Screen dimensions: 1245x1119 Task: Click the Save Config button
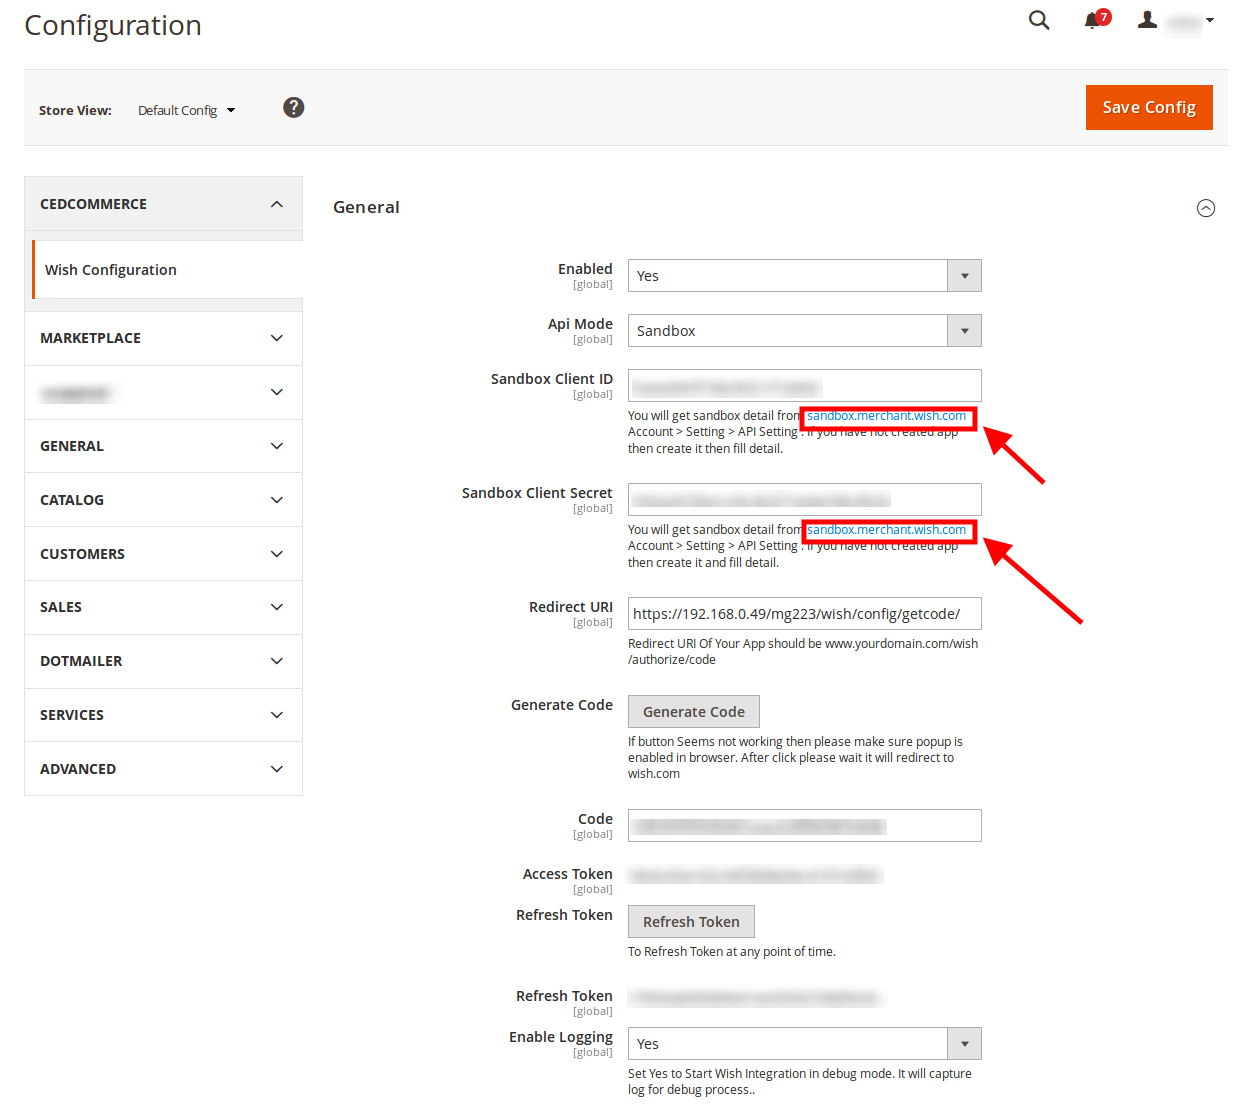click(1149, 107)
